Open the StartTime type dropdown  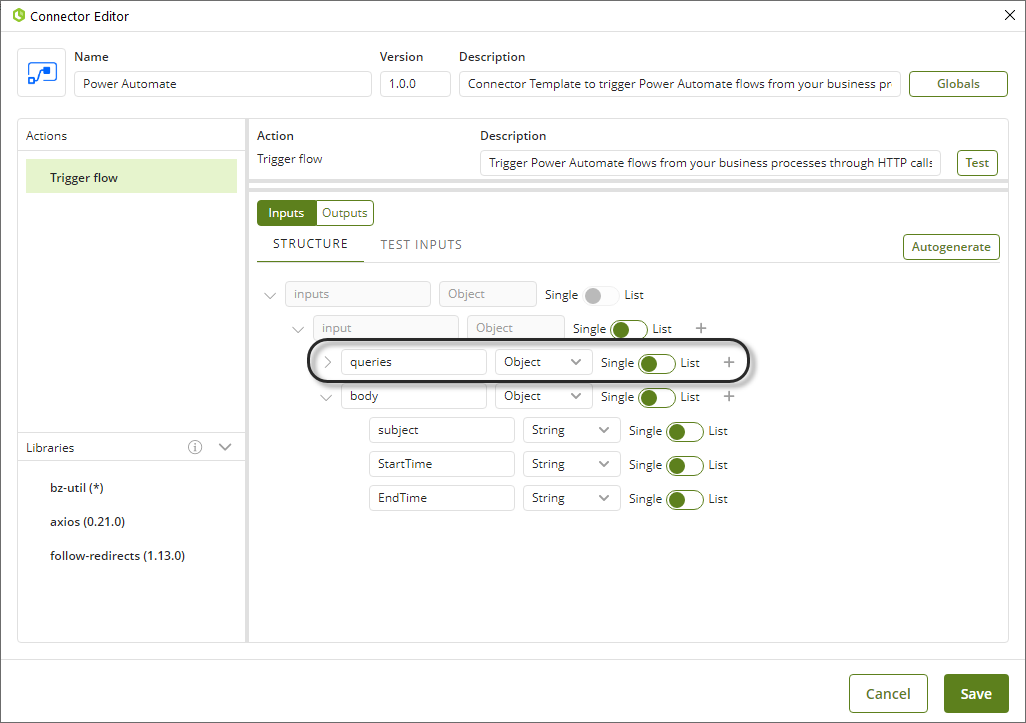[x=572, y=464]
